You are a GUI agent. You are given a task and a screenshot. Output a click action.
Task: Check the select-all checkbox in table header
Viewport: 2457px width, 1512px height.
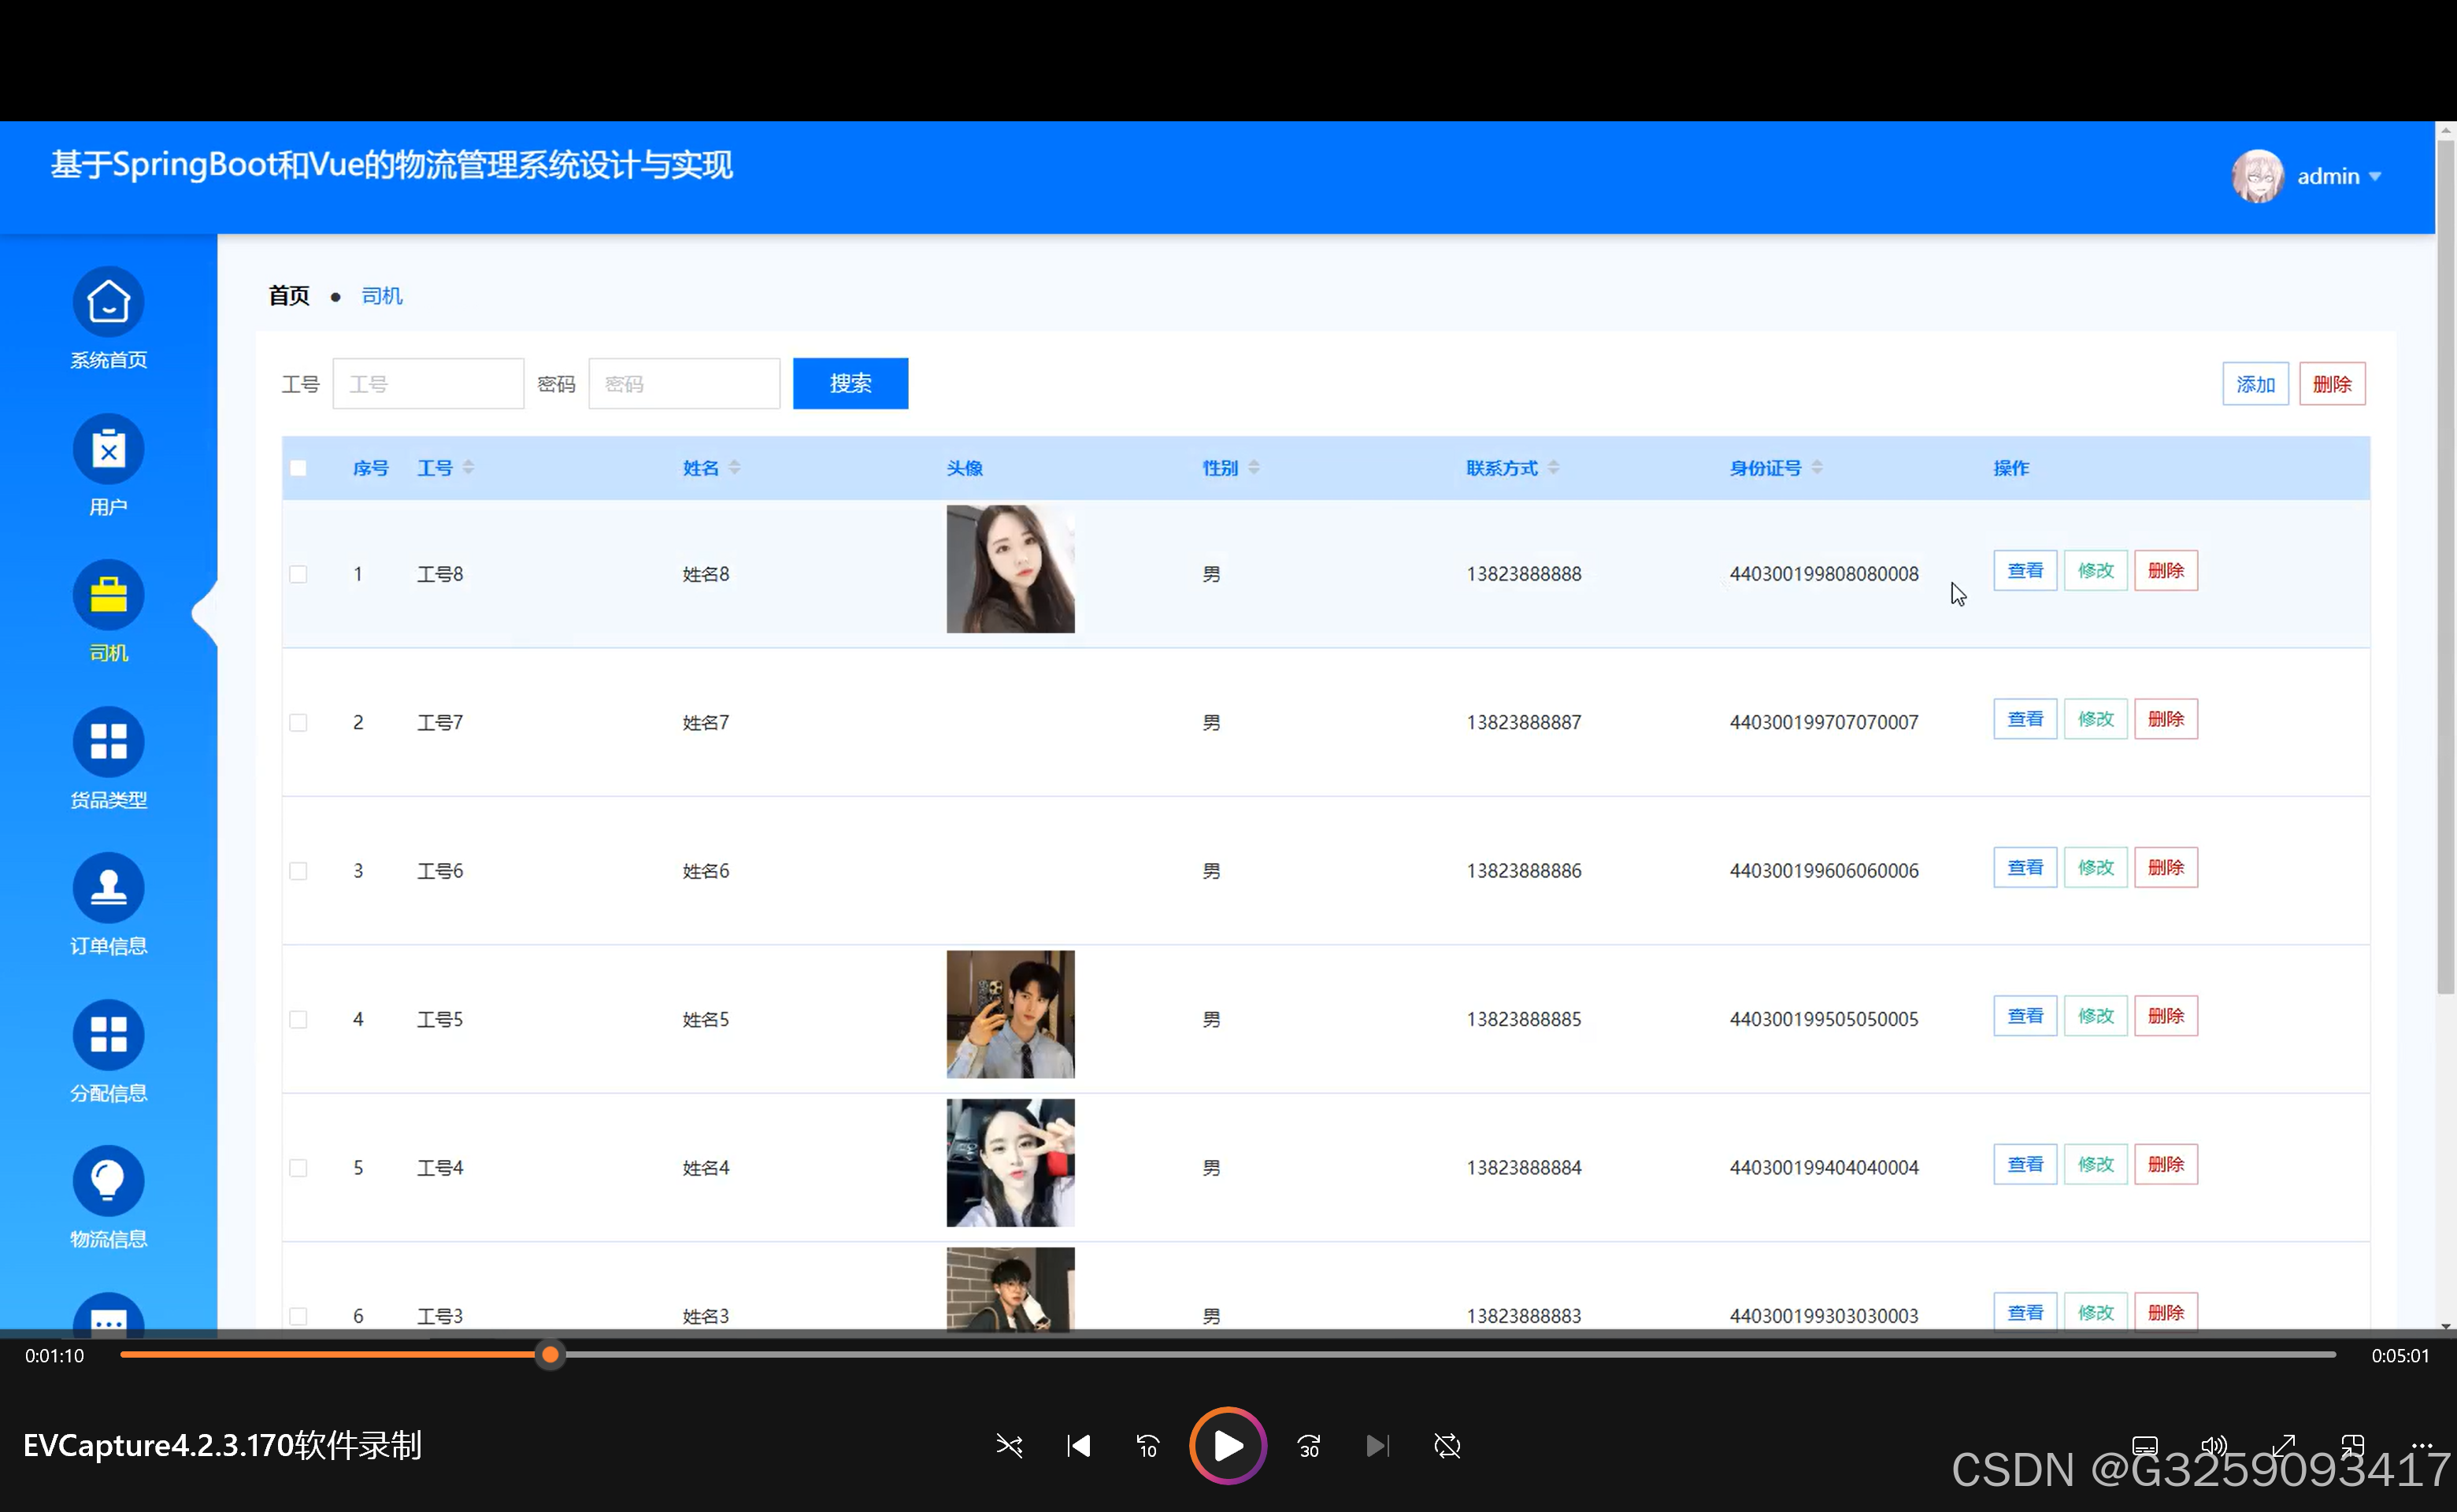(298, 468)
